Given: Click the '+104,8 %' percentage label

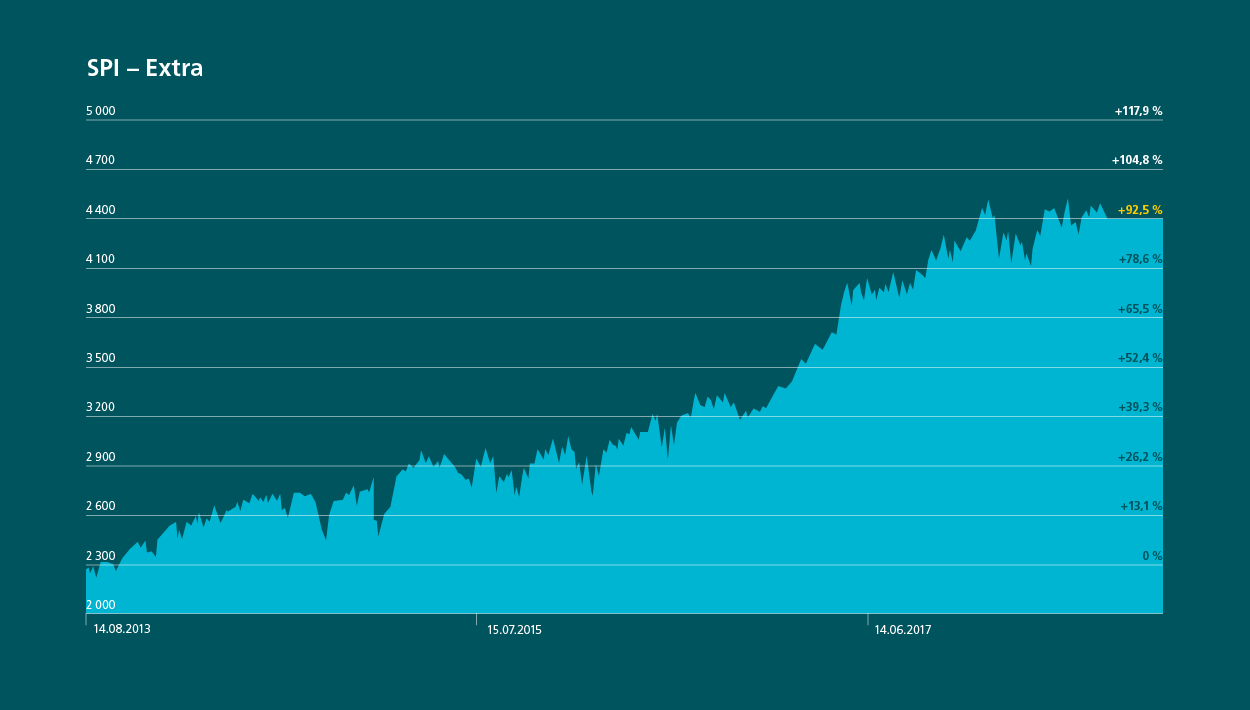Looking at the screenshot, I should (x=1137, y=160).
